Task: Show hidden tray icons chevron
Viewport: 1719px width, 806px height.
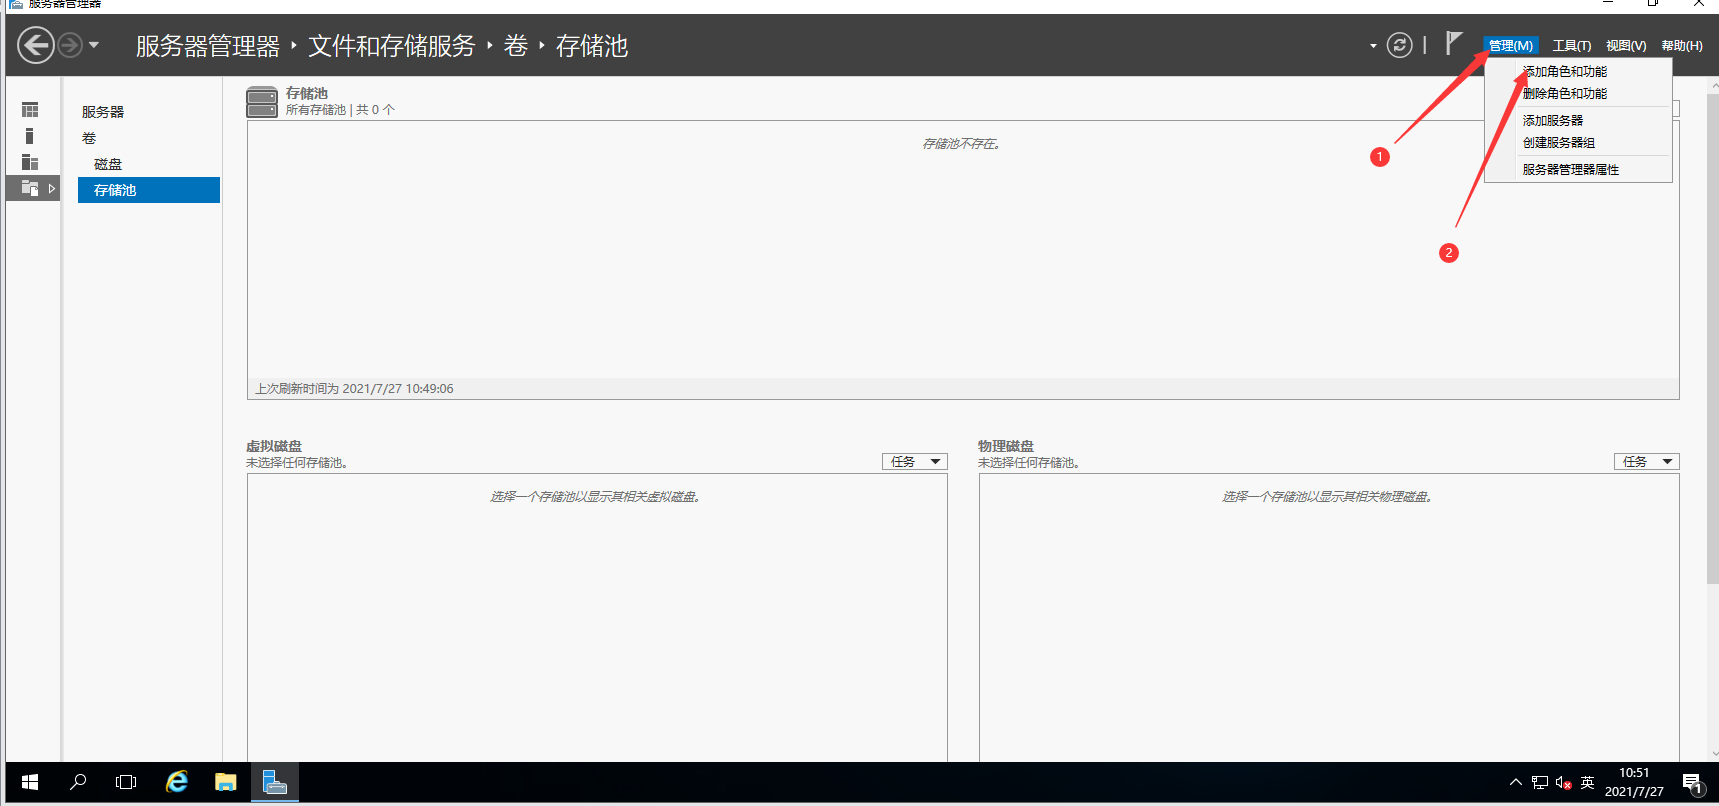Action: click(x=1516, y=783)
